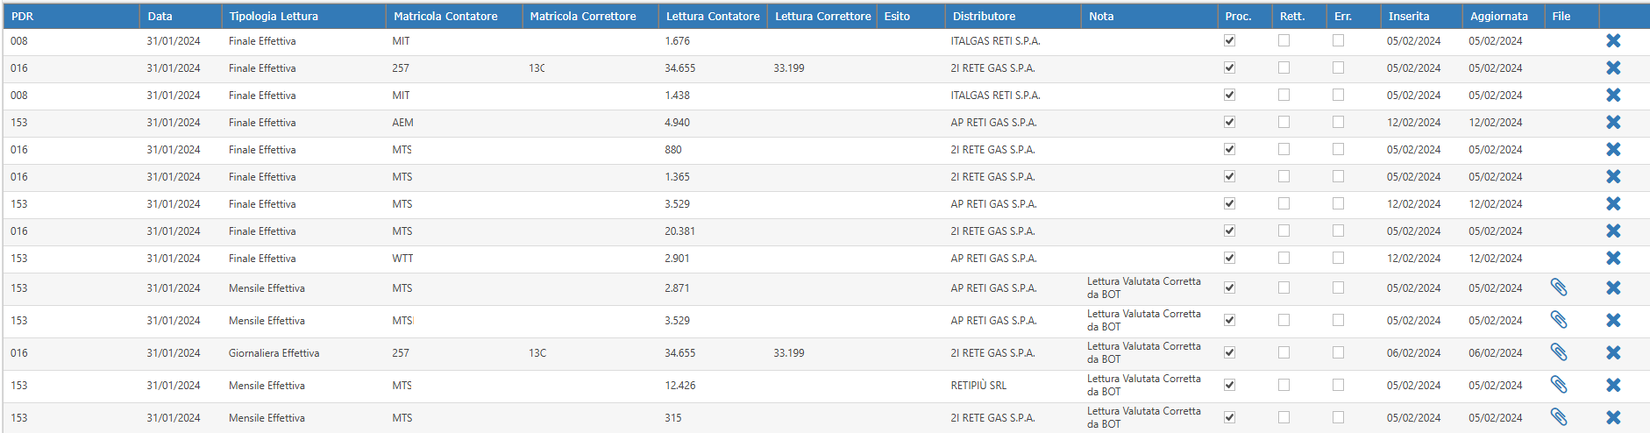Delete the row with reading 1.438
1650x433 pixels.
tap(1613, 95)
